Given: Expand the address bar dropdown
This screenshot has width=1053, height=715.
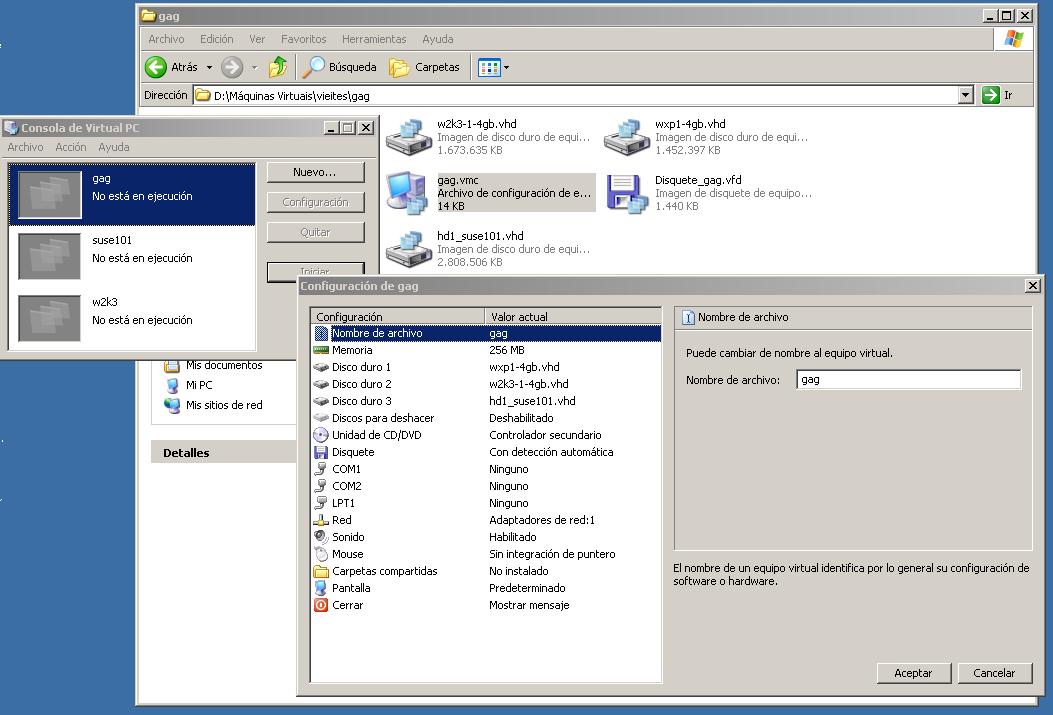Looking at the screenshot, I should pos(965,95).
